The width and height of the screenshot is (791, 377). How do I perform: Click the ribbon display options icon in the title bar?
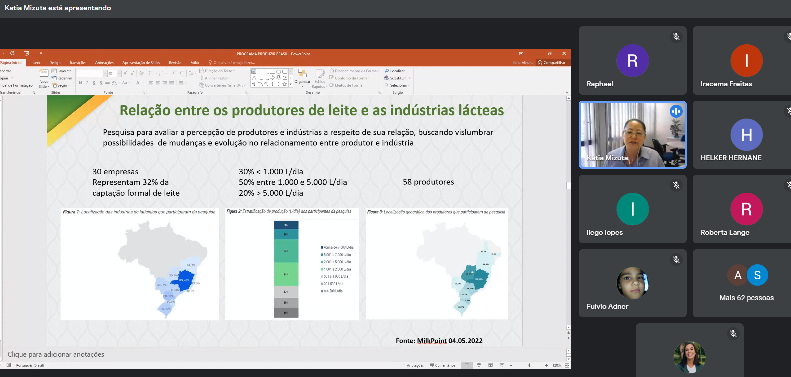point(521,53)
